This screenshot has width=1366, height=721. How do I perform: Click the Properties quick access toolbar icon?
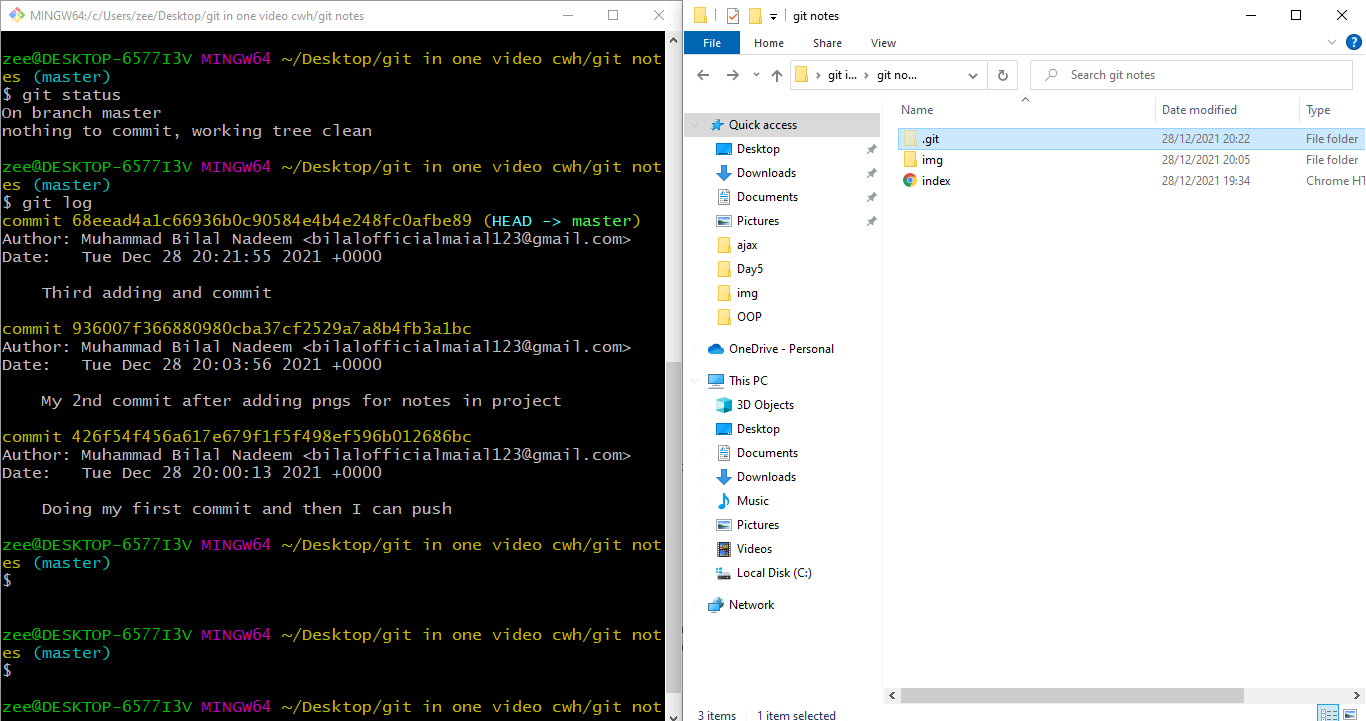(x=733, y=16)
